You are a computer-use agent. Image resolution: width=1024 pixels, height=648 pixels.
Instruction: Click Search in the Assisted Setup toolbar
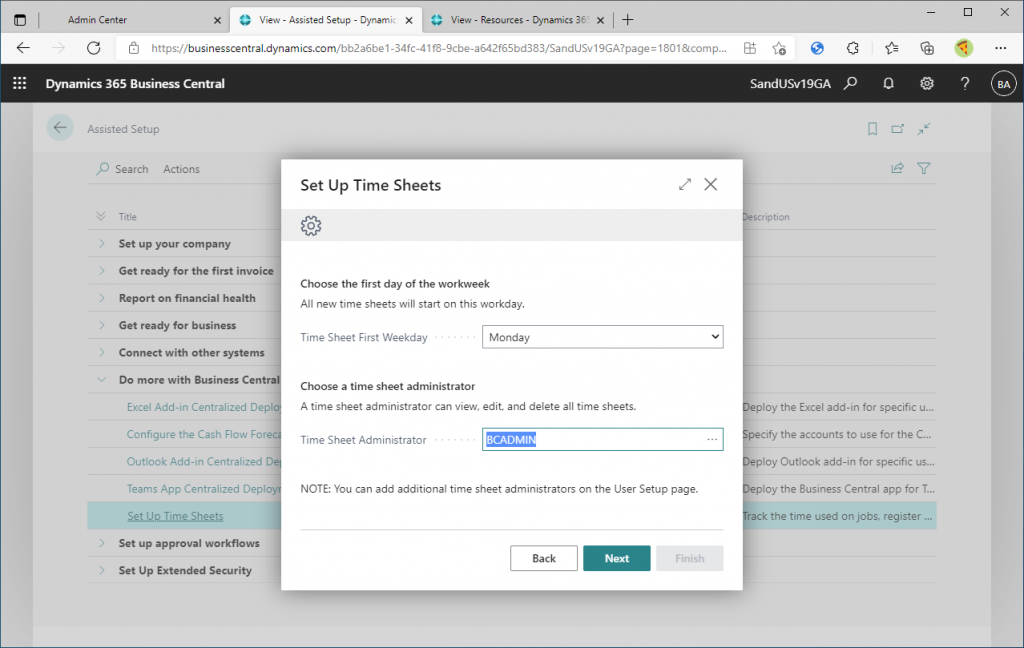coord(123,169)
